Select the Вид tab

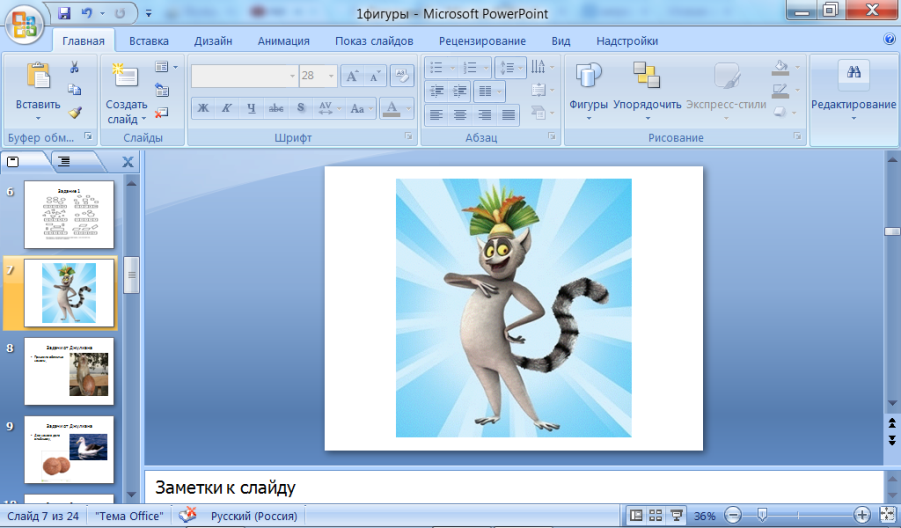click(x=561, y=41)
